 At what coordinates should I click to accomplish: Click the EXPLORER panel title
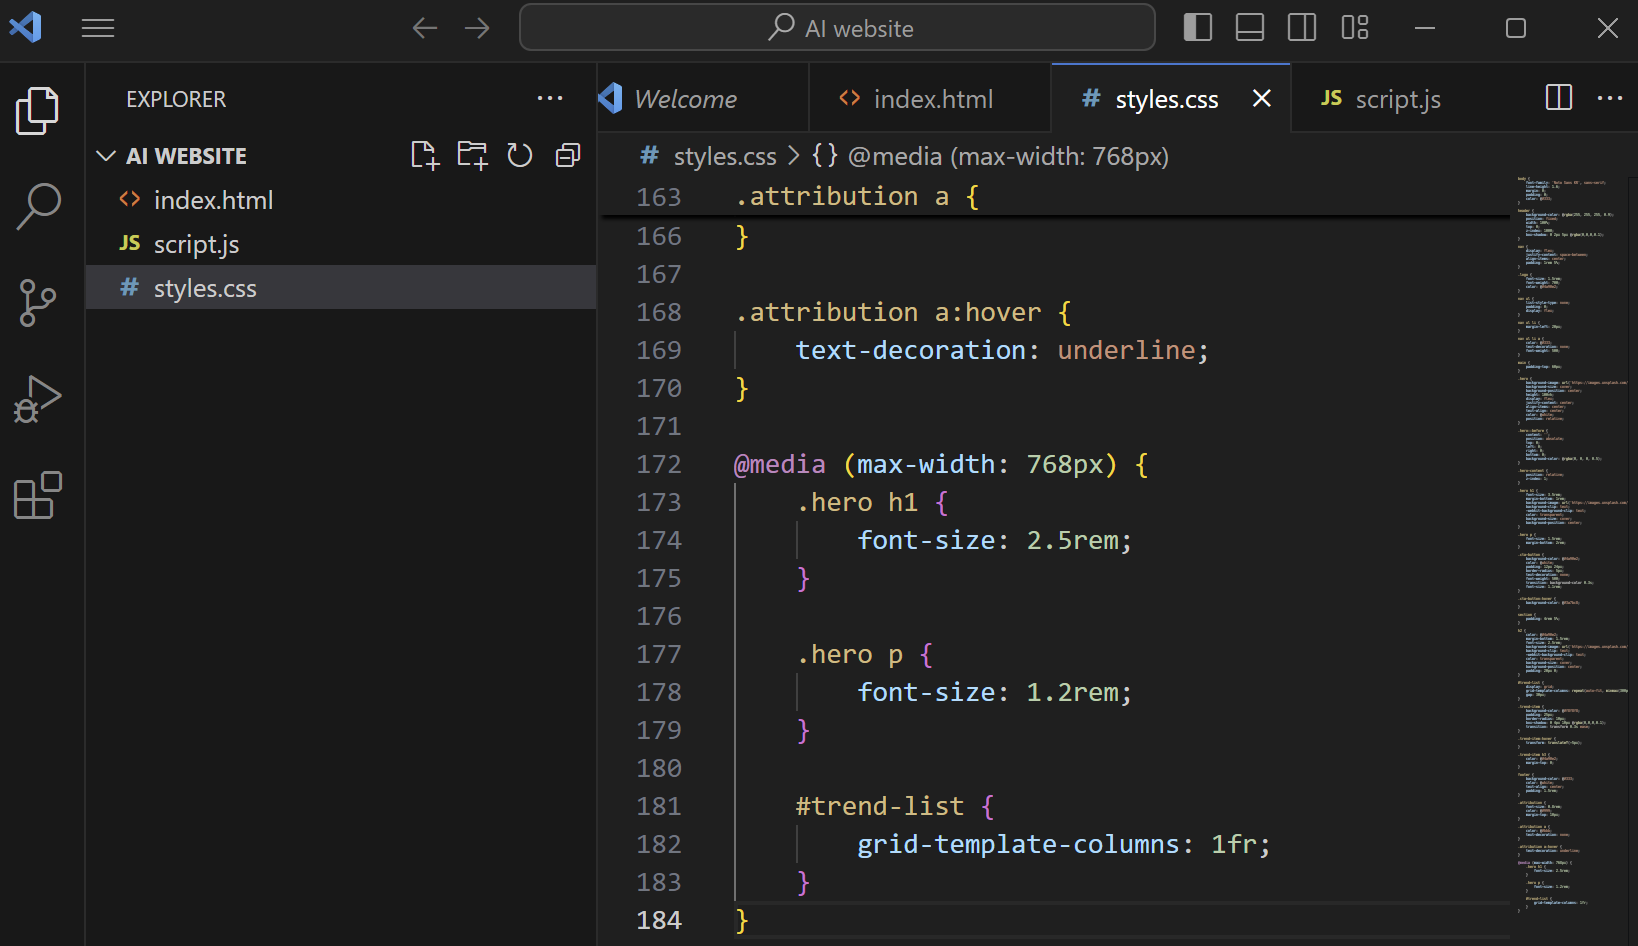tap(176, 99)
